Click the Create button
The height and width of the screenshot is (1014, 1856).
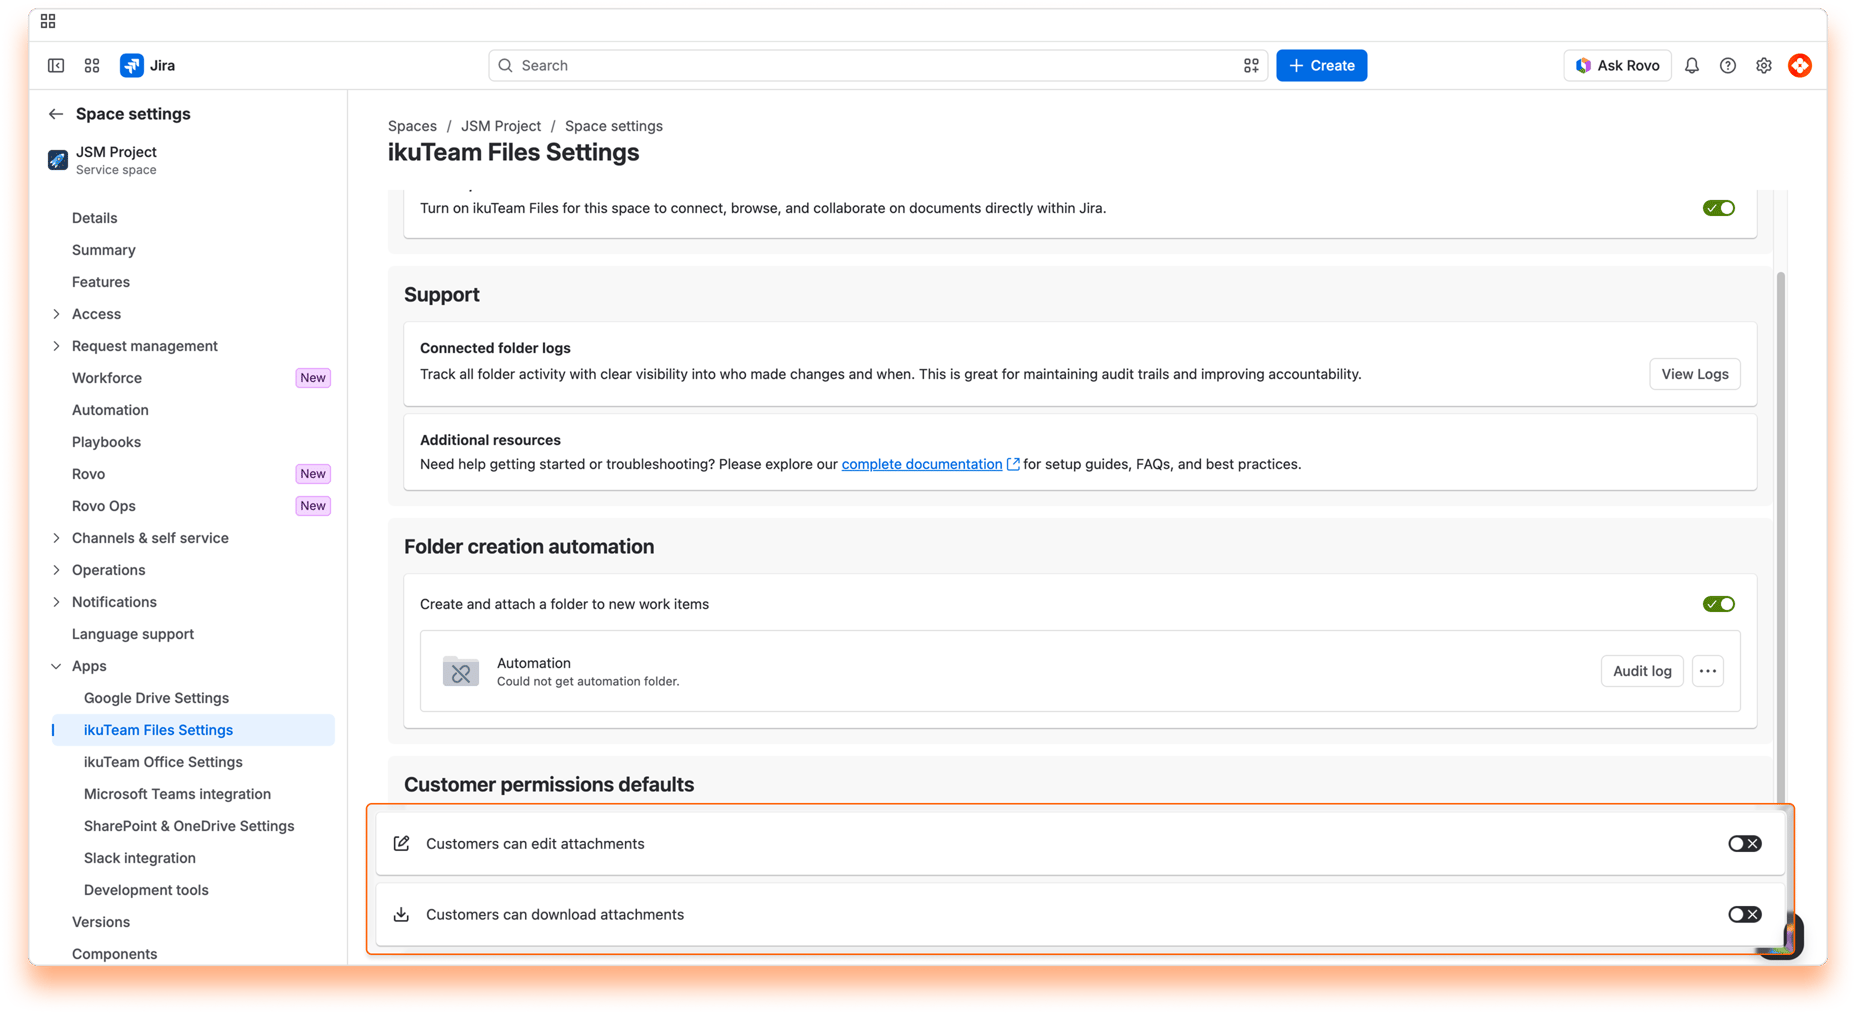(1321, 65)
